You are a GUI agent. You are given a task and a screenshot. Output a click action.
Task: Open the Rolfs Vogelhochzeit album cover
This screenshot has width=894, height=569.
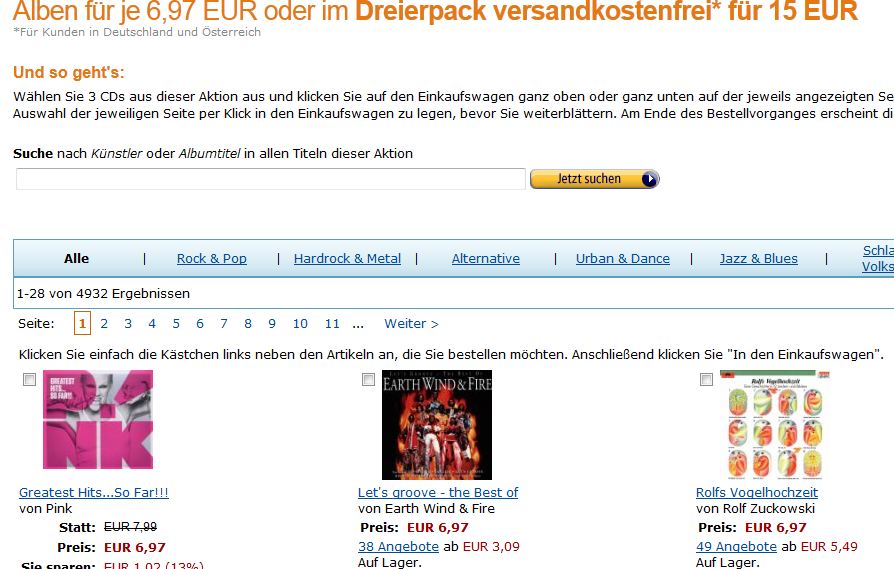click(775, 425)
